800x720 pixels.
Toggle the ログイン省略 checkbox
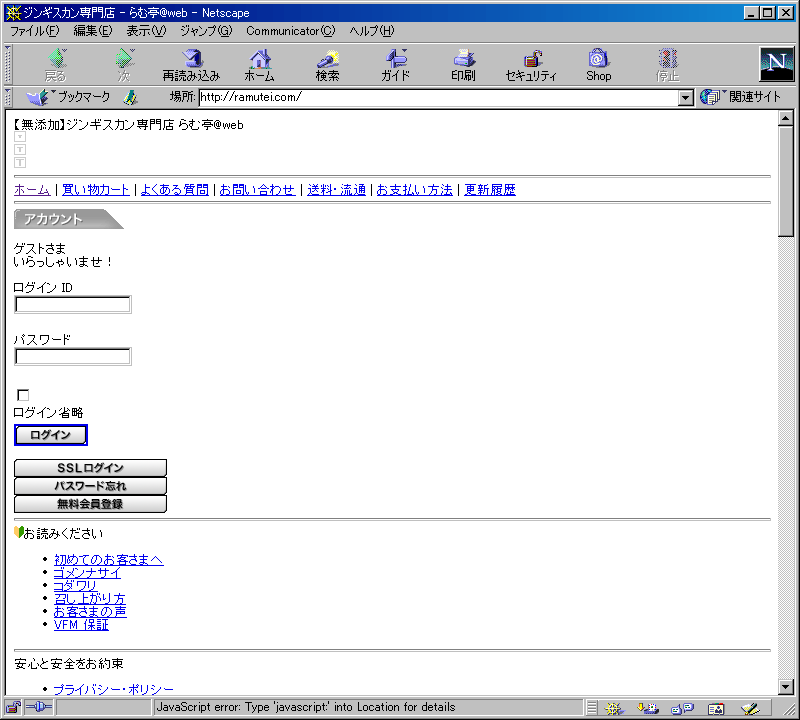click(x=23, y=395)
